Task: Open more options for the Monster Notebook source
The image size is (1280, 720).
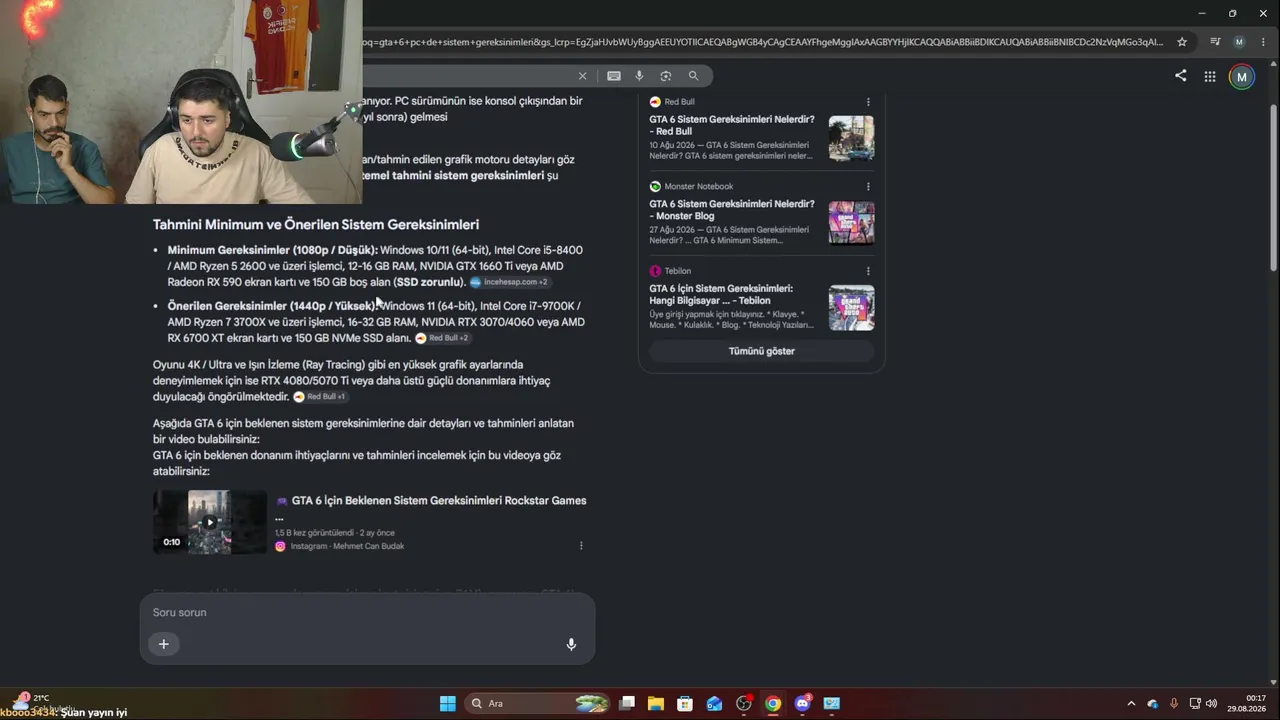Action: click(x=868, y=186)
